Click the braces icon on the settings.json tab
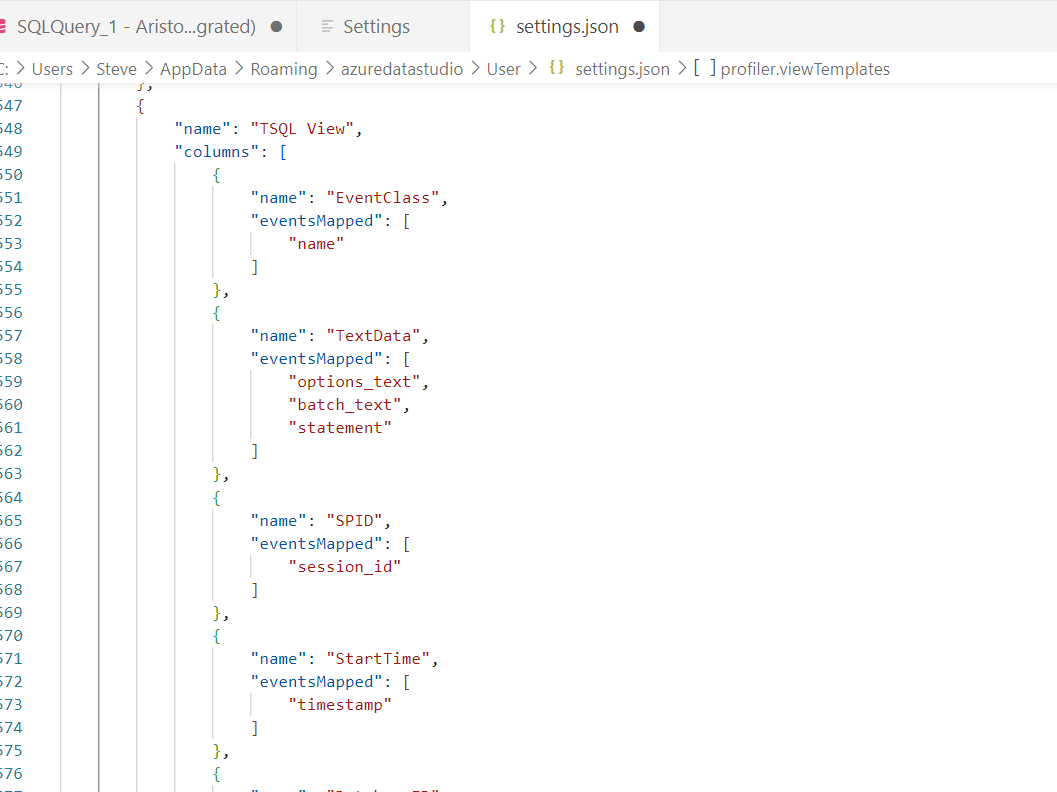The image size is (1057, 792). (497, 27)
